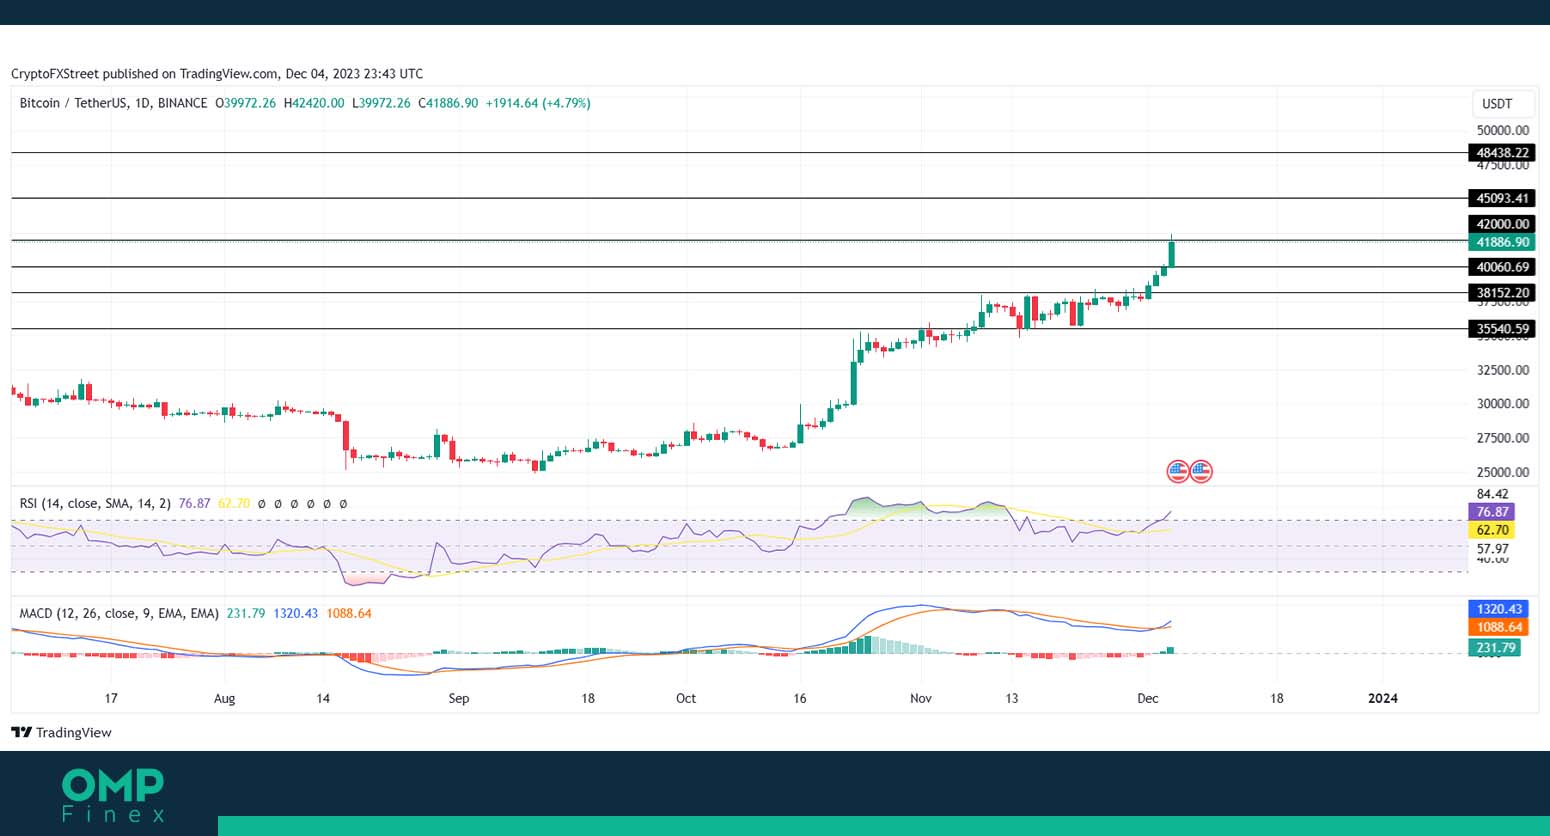Click the Nov label on the time axis
Screen dimensions: 1550x836
point(921,698)
